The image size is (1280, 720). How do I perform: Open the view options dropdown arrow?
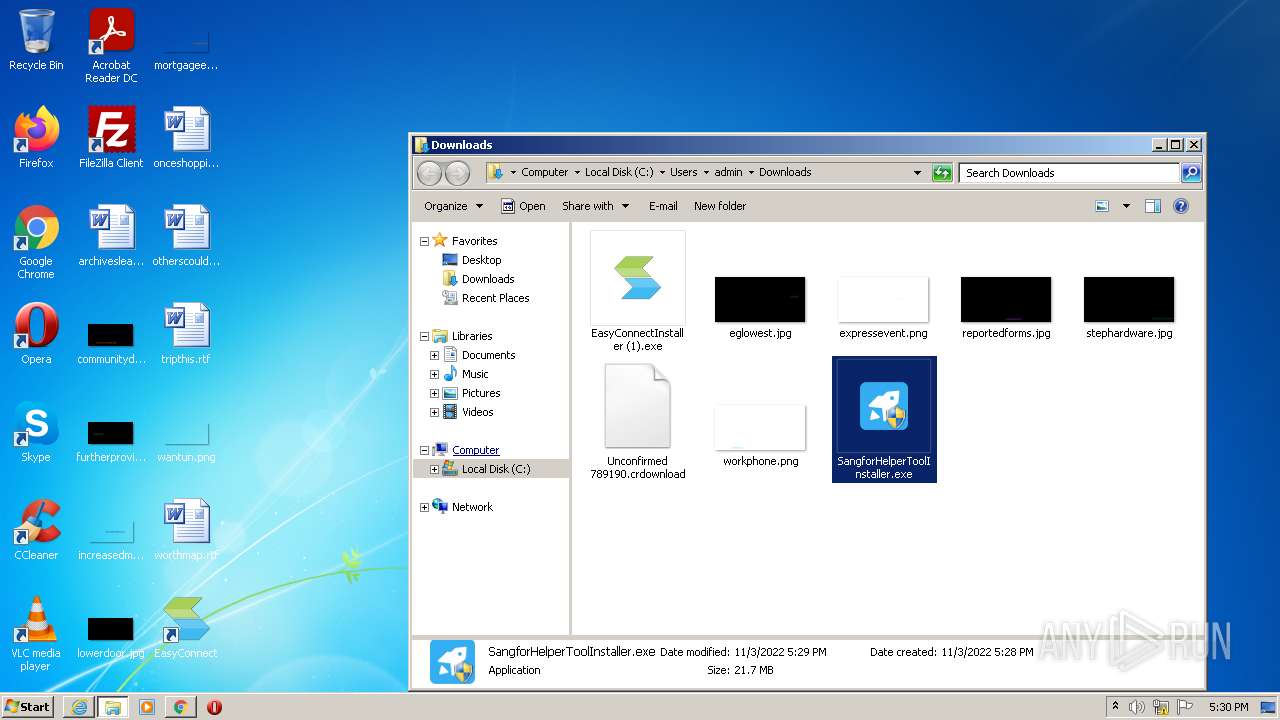tap(1126, 206)
